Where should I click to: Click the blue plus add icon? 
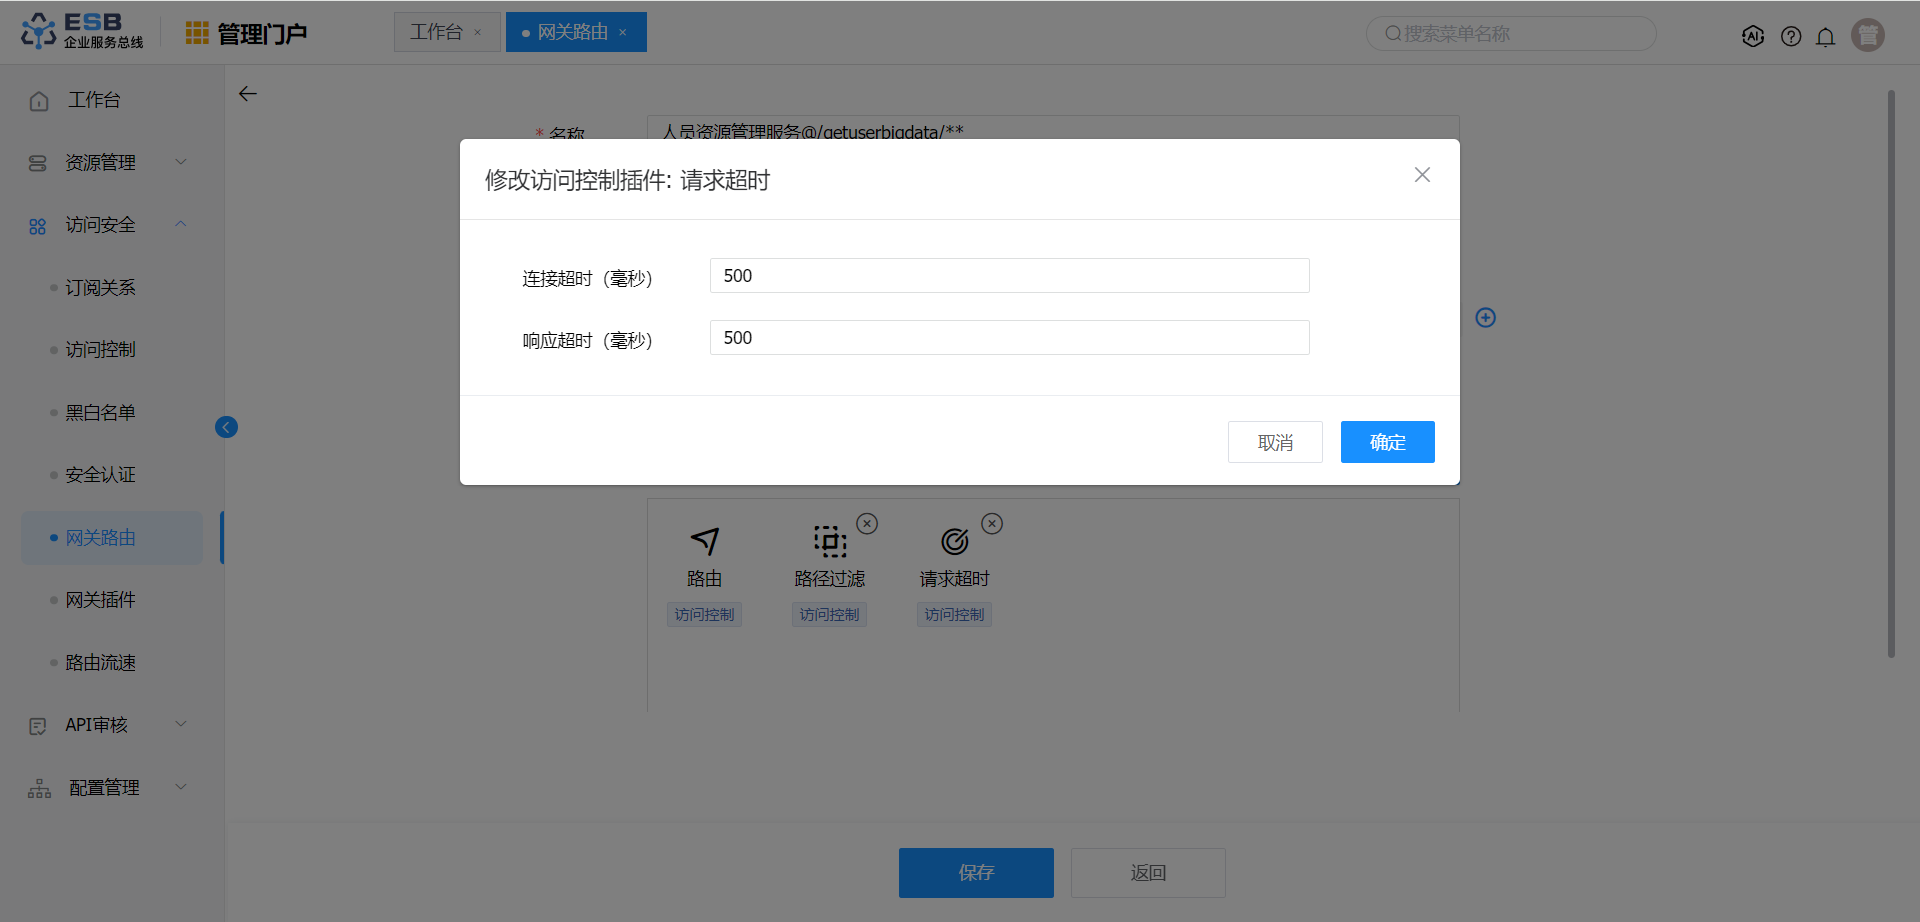pyautogui.click(x=1486, y=317)
